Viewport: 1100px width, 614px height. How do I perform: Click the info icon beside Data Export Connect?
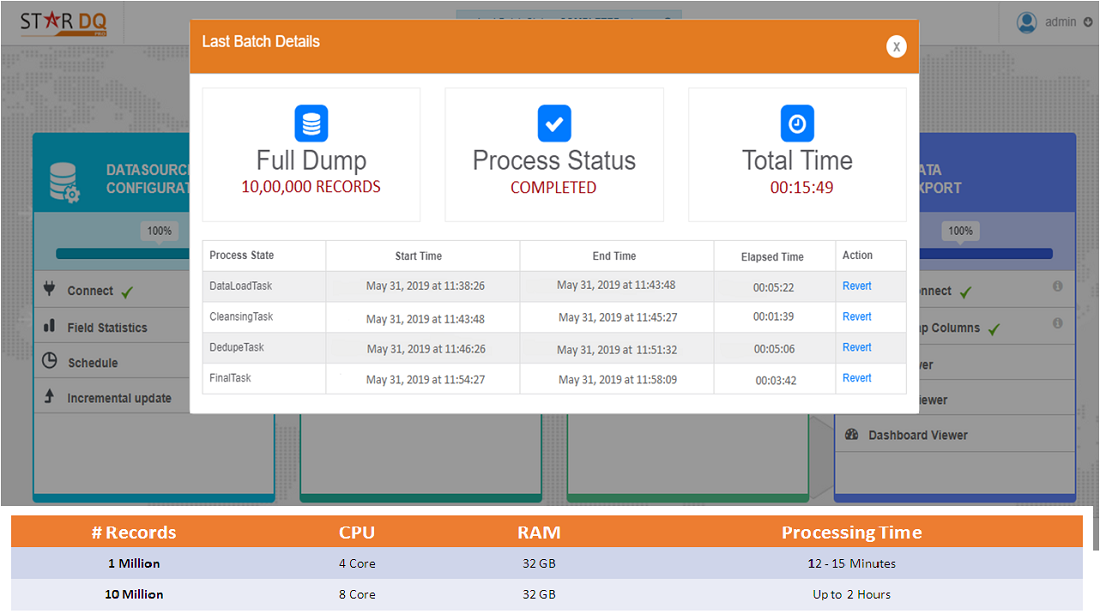1057,287
